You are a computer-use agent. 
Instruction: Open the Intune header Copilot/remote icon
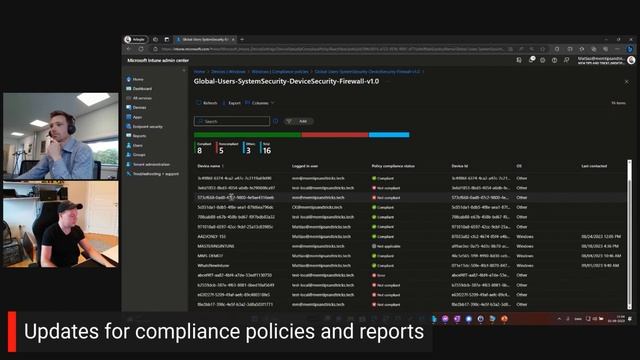coord(519,60)
